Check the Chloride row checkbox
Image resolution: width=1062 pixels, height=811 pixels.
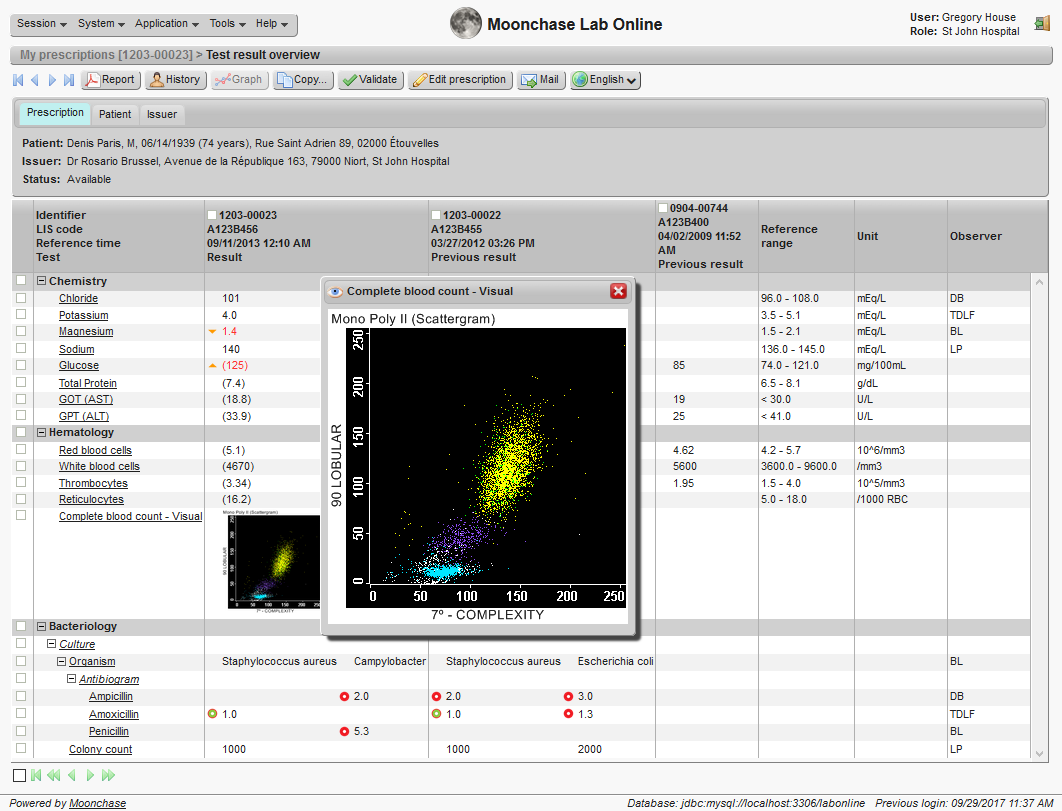21,298
